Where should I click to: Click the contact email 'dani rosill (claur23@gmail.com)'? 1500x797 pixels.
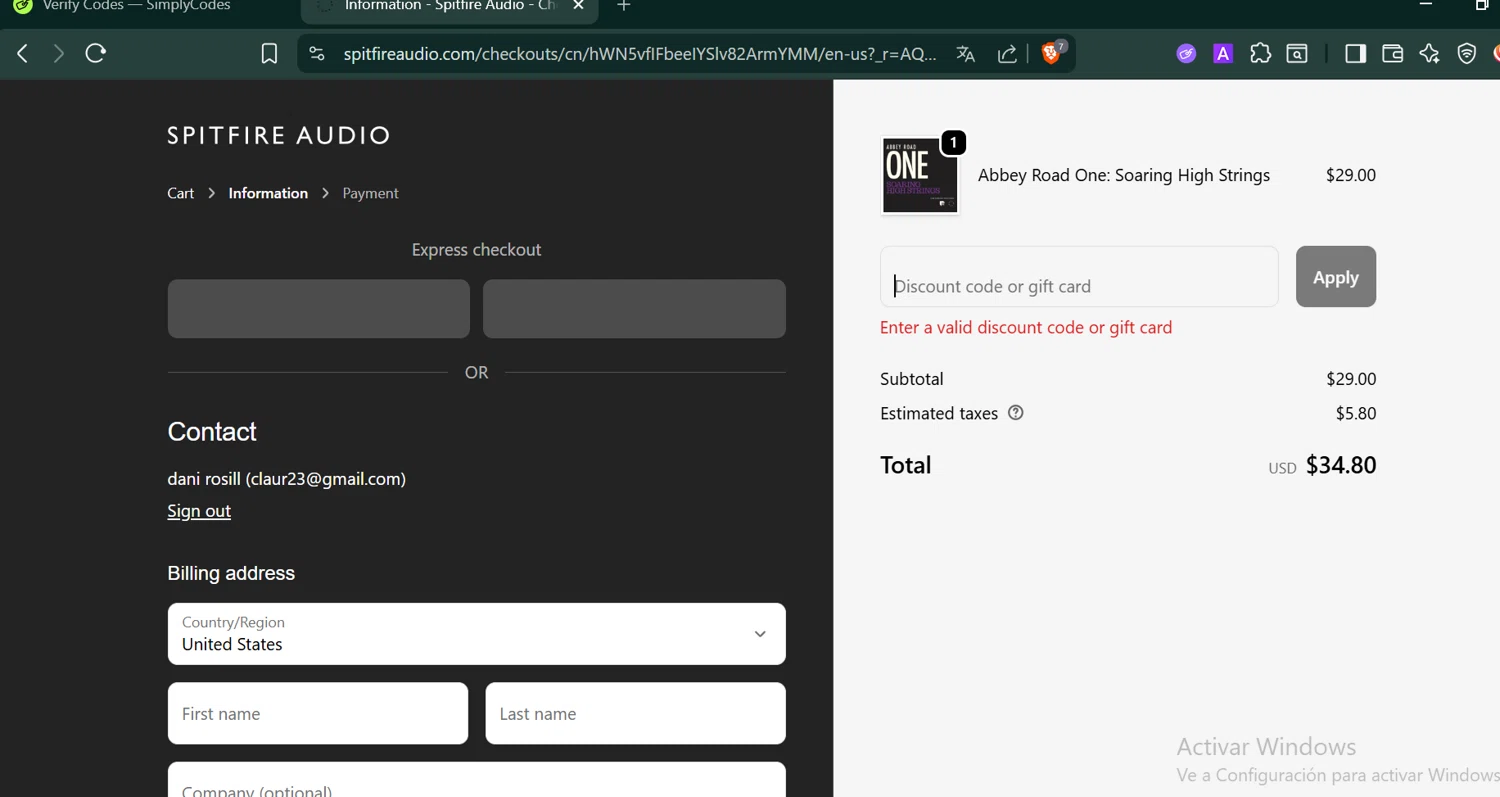pyautogui.click(x=287, y=479)
